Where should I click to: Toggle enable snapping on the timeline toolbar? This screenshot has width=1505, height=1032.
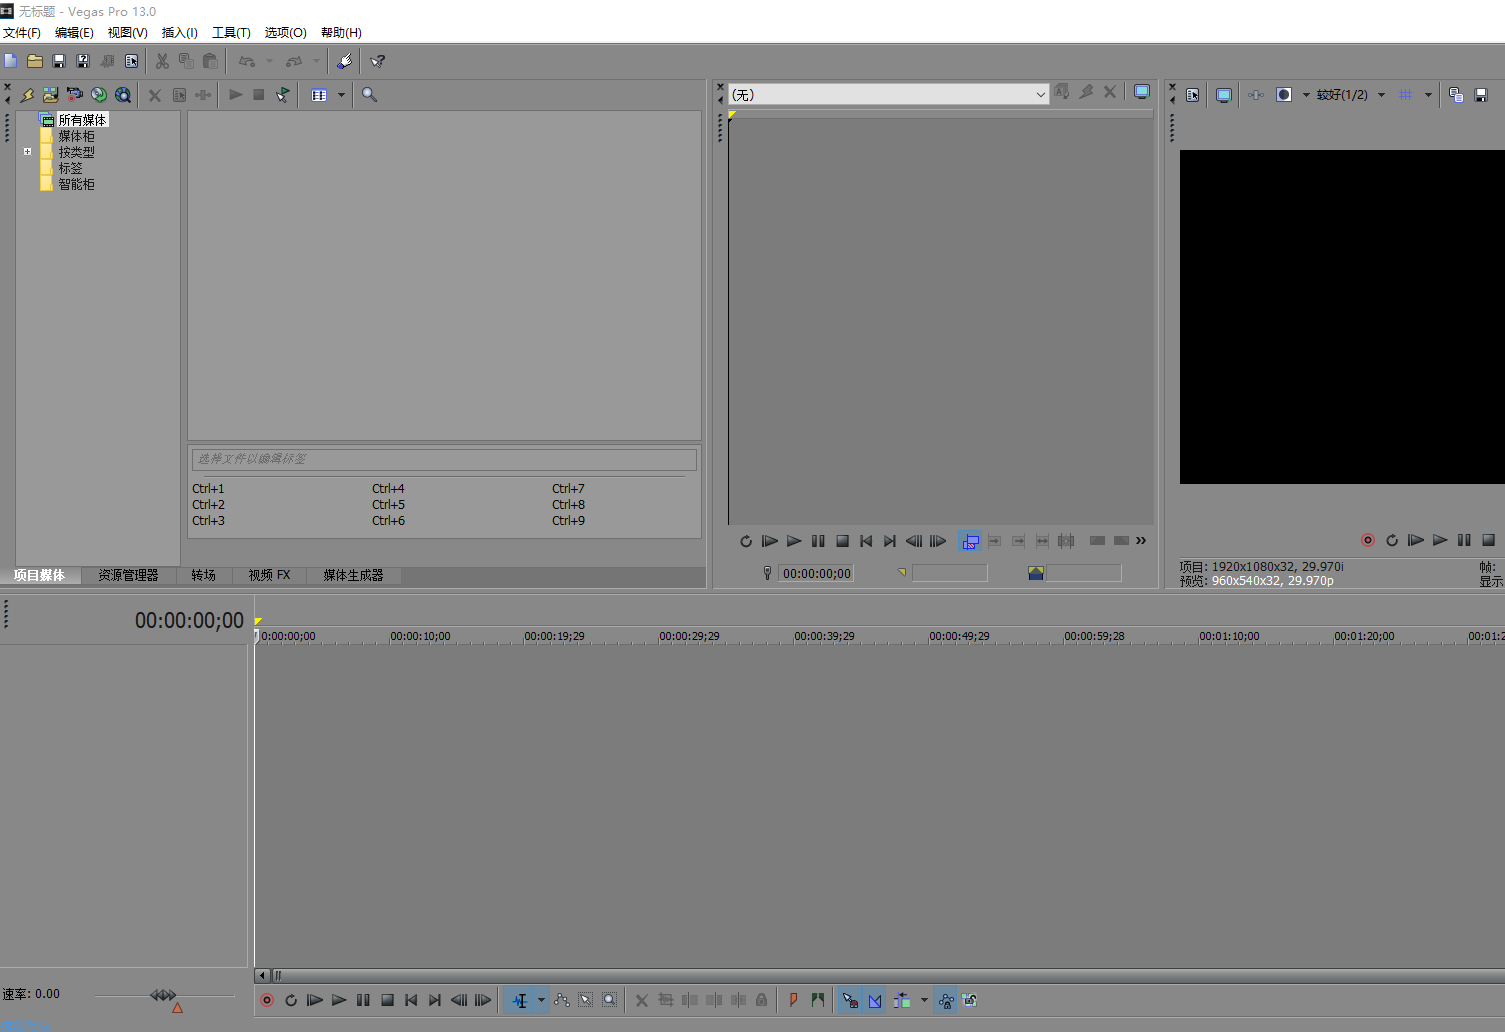tap(850, 1000)
